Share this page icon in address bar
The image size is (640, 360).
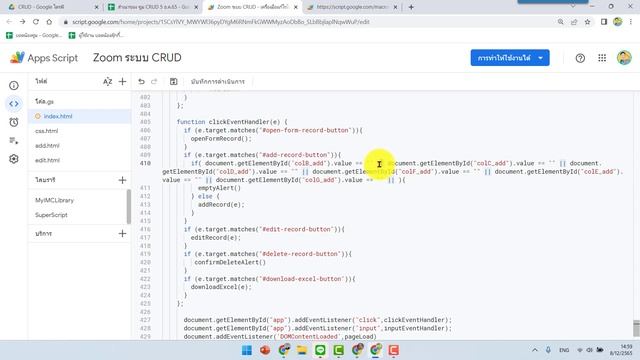point(574,22)
